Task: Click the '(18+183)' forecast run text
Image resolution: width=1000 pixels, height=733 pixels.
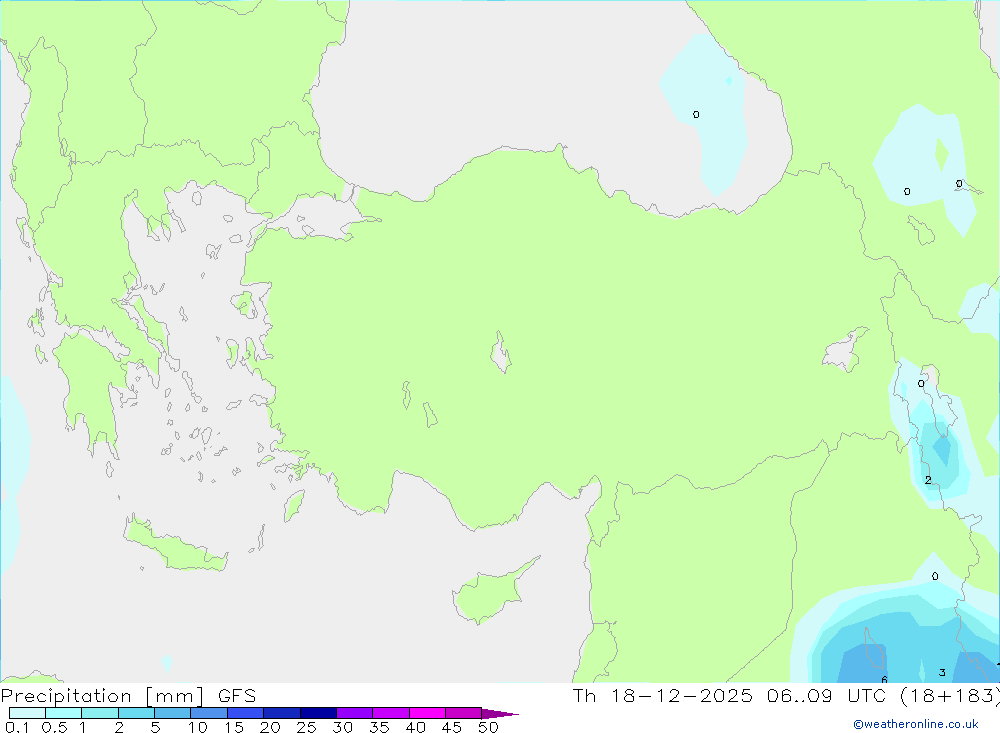Action: (950, 695)
